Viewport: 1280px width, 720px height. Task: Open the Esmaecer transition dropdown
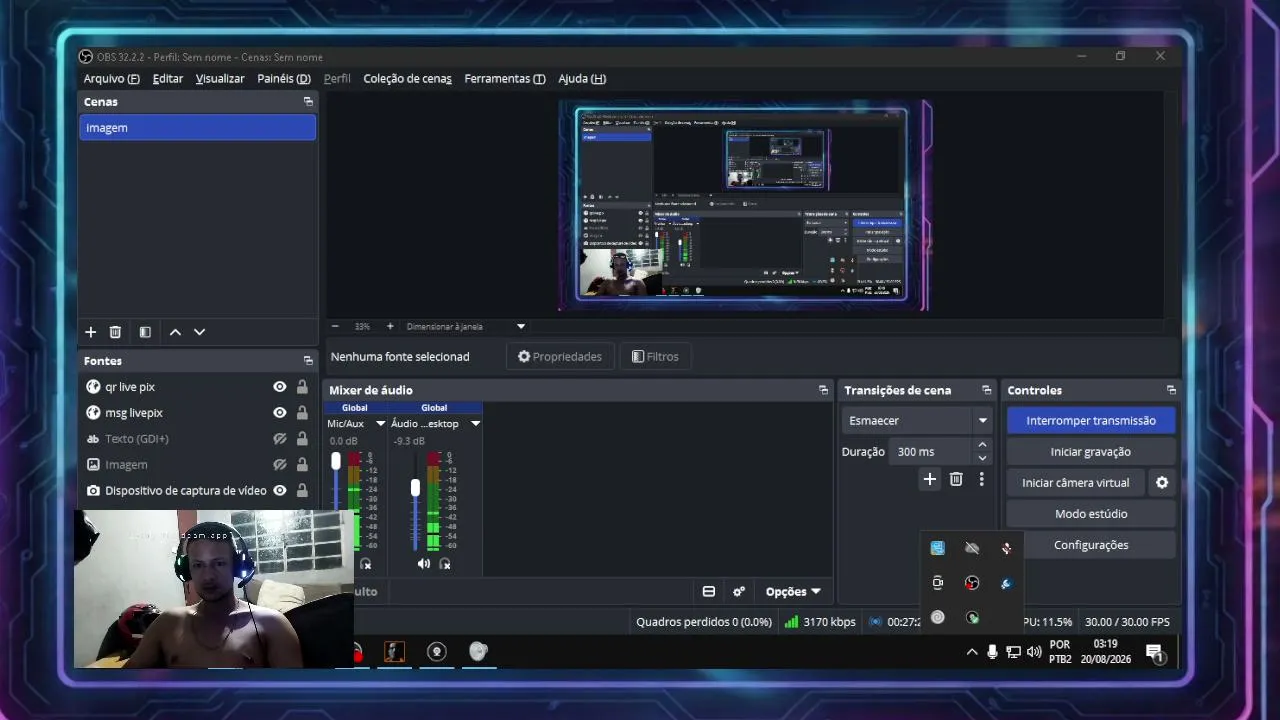coord(917,421)
